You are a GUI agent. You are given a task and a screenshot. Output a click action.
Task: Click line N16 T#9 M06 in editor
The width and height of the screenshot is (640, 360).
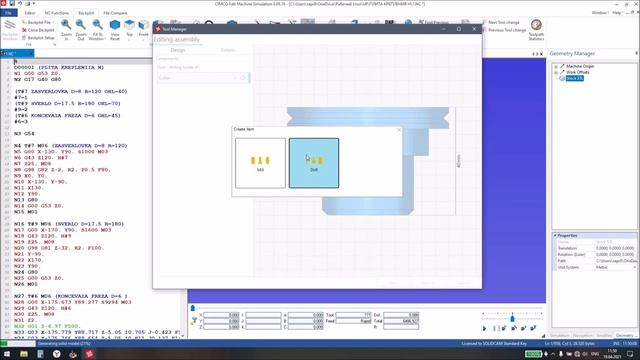[x=68, y=224]
